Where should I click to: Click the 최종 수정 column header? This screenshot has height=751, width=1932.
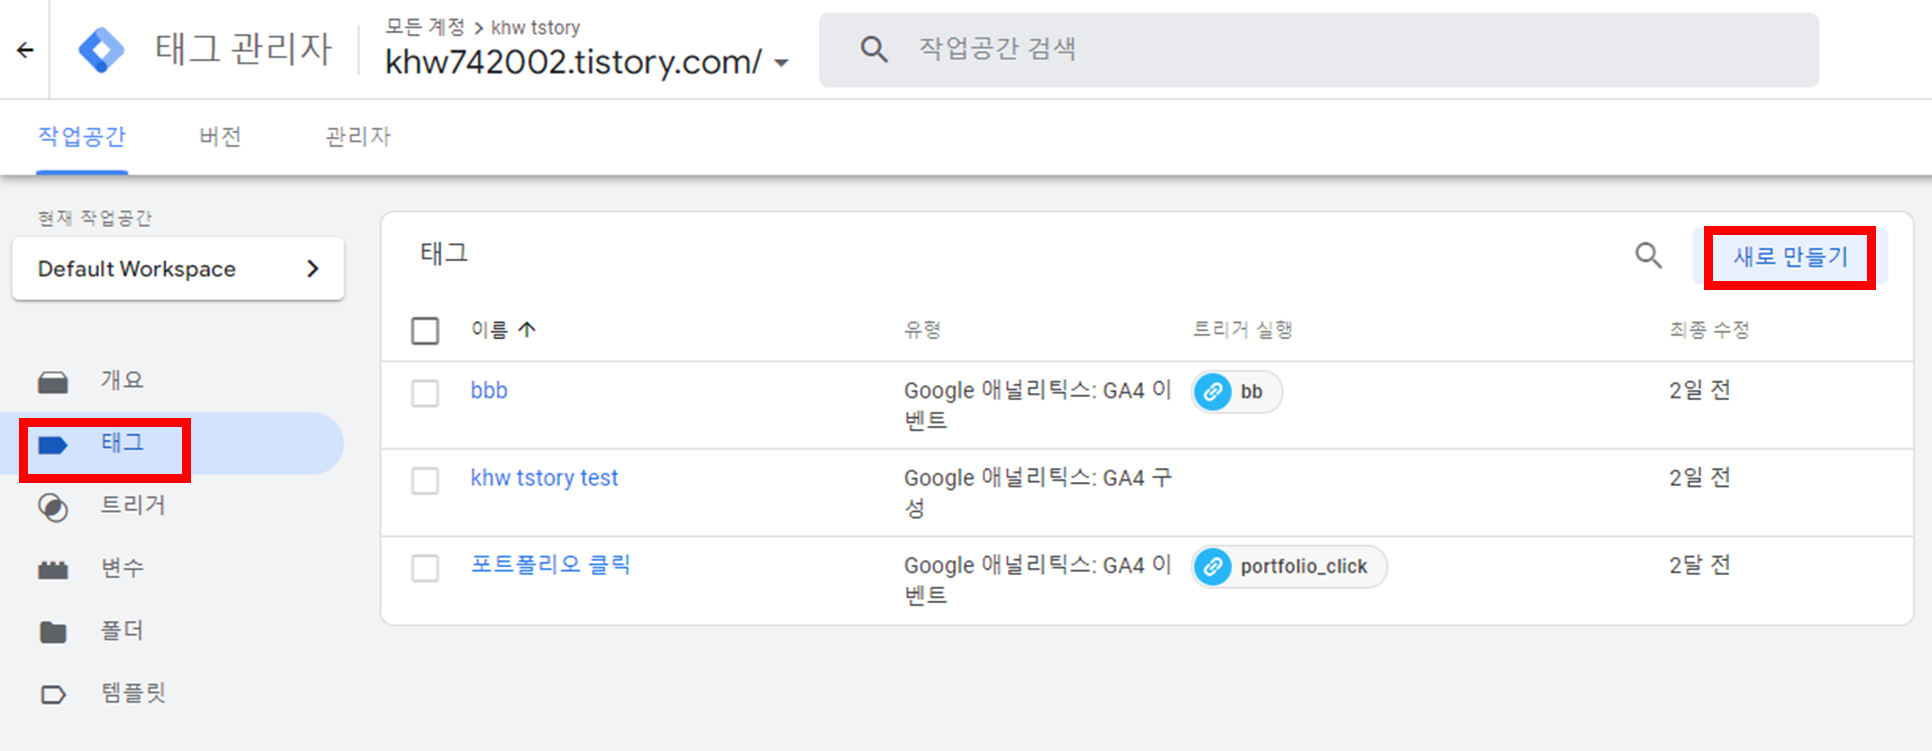click(x=1709, y=329)
